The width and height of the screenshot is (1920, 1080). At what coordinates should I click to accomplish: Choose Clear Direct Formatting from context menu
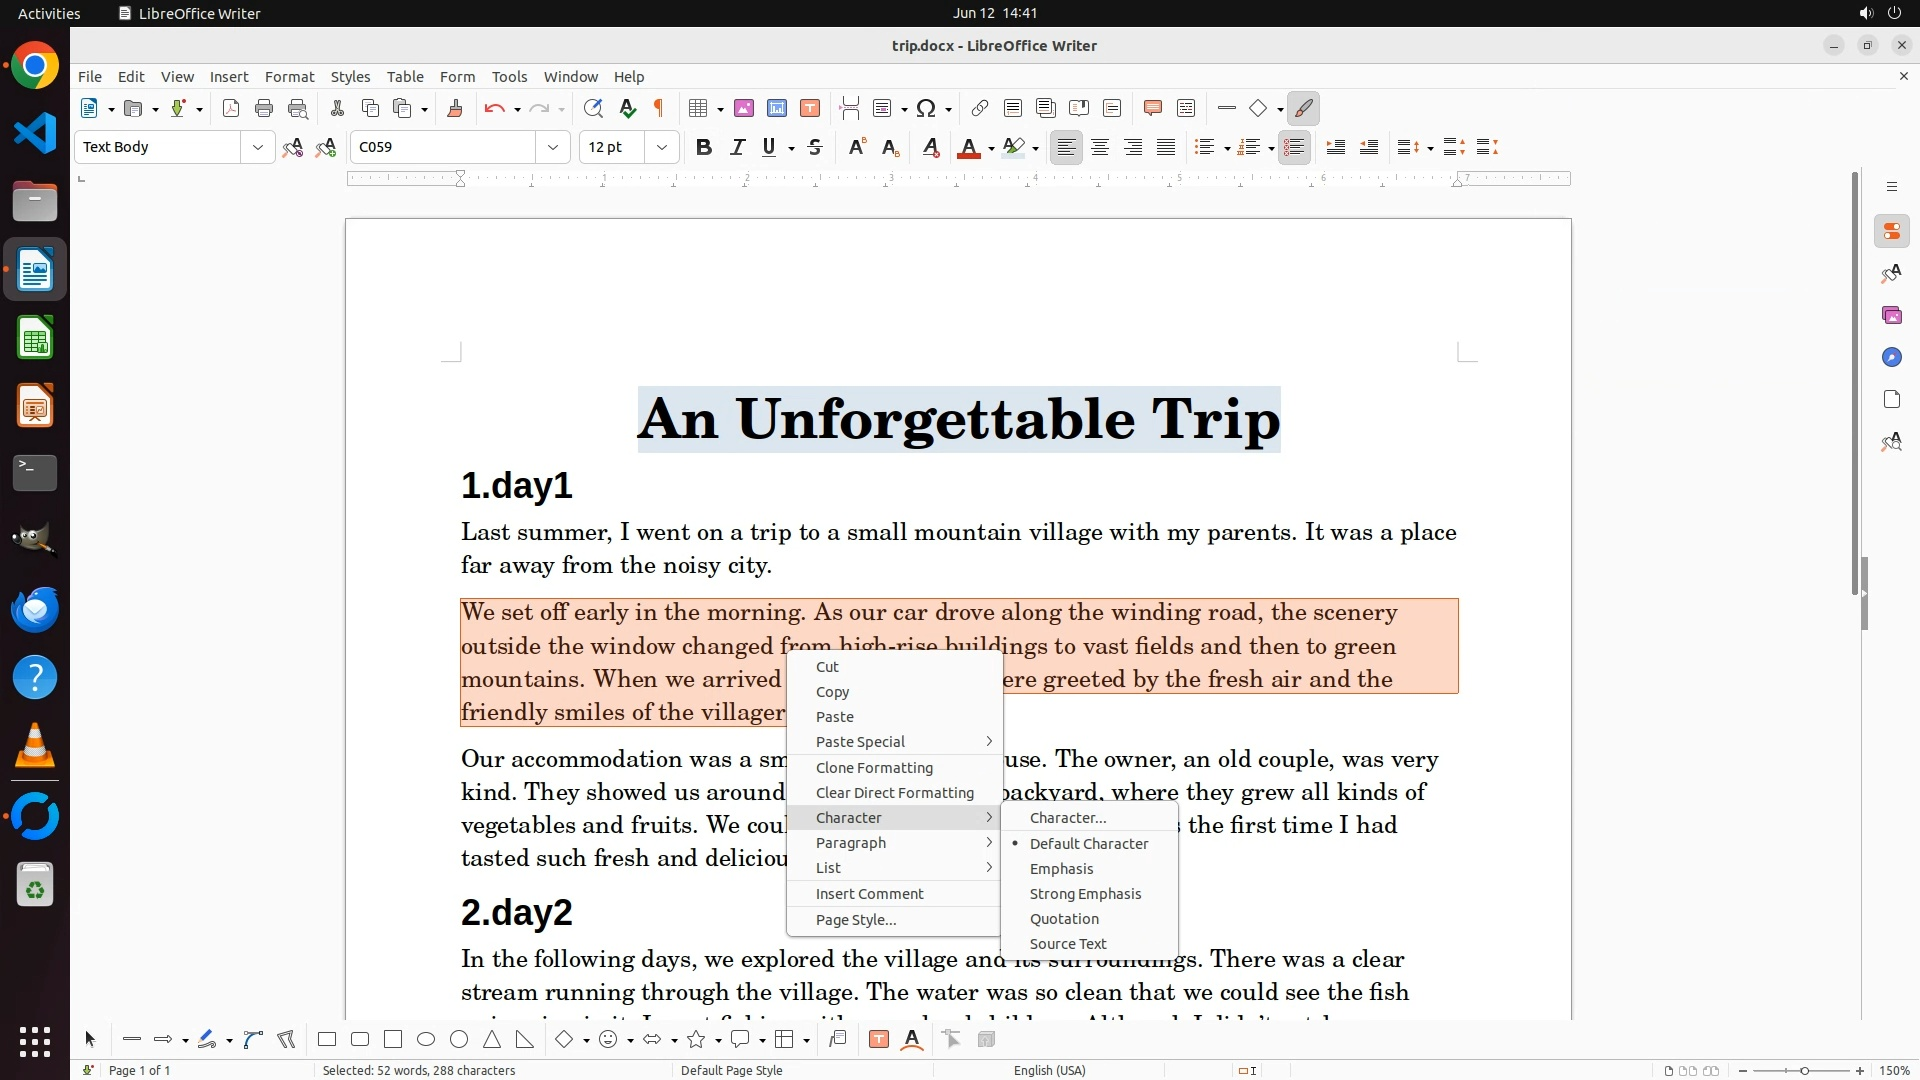(x=894, y=793)
